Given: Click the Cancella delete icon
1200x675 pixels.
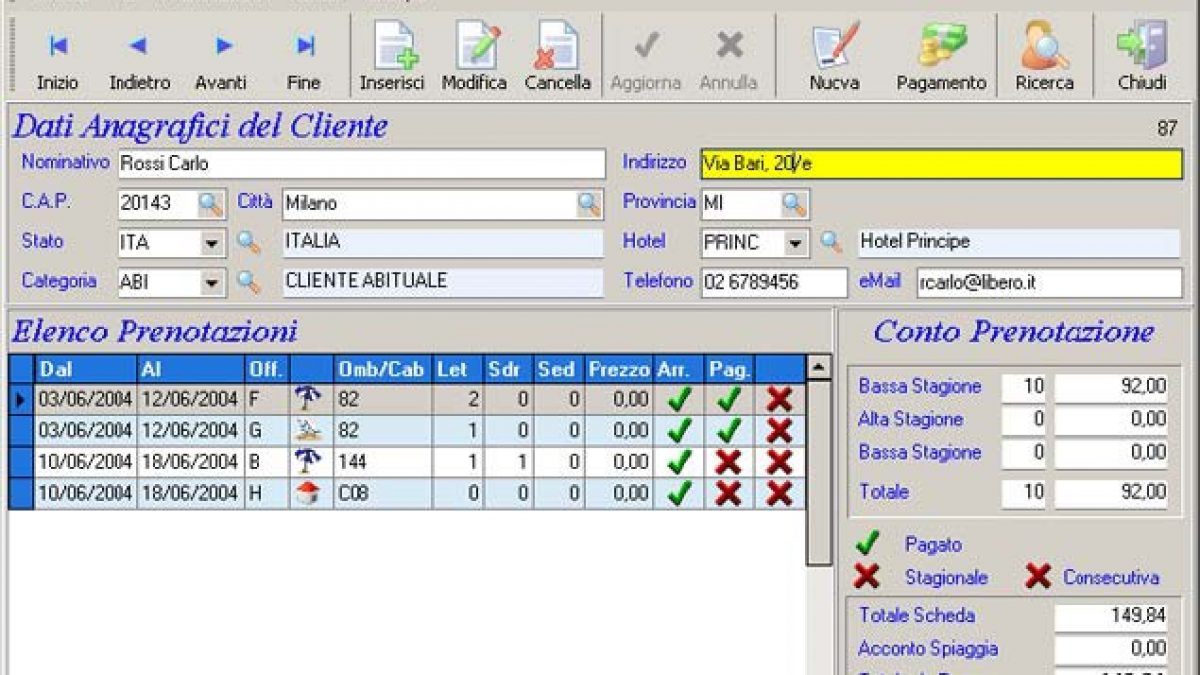Looking at the screenshot, I should (556, 46).
